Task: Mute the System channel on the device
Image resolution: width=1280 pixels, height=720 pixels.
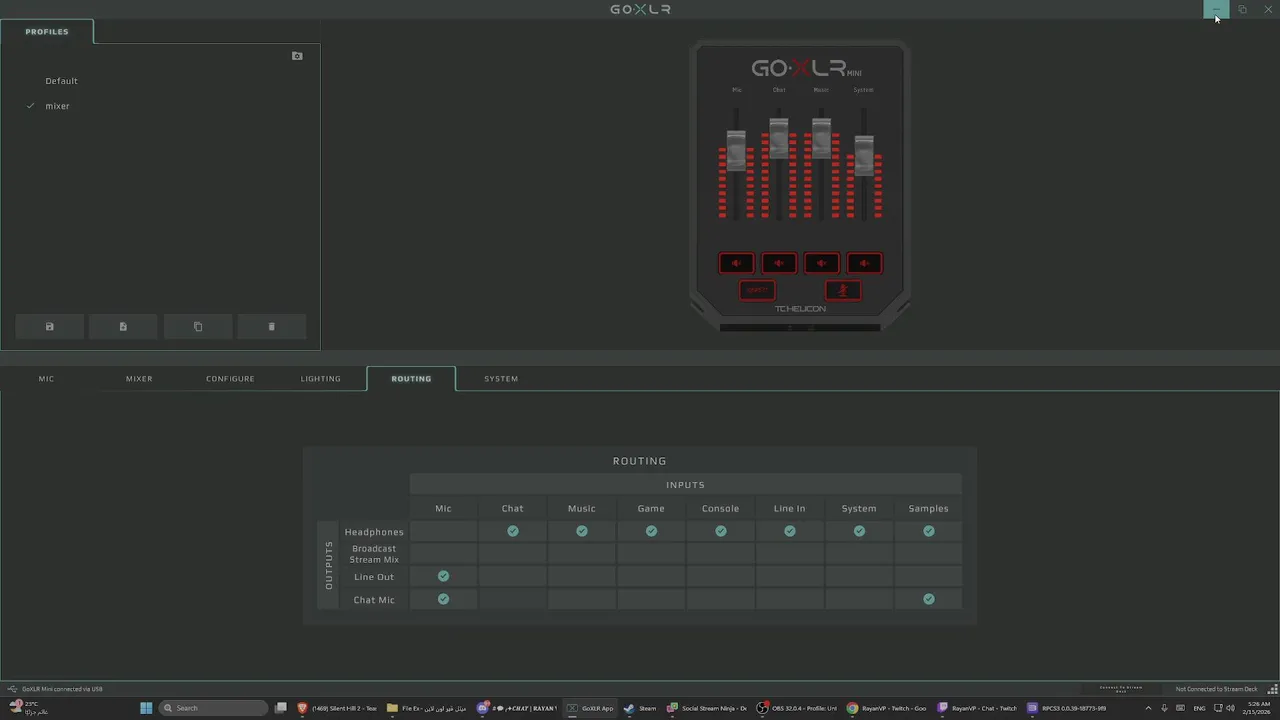Action: [865, 263]
